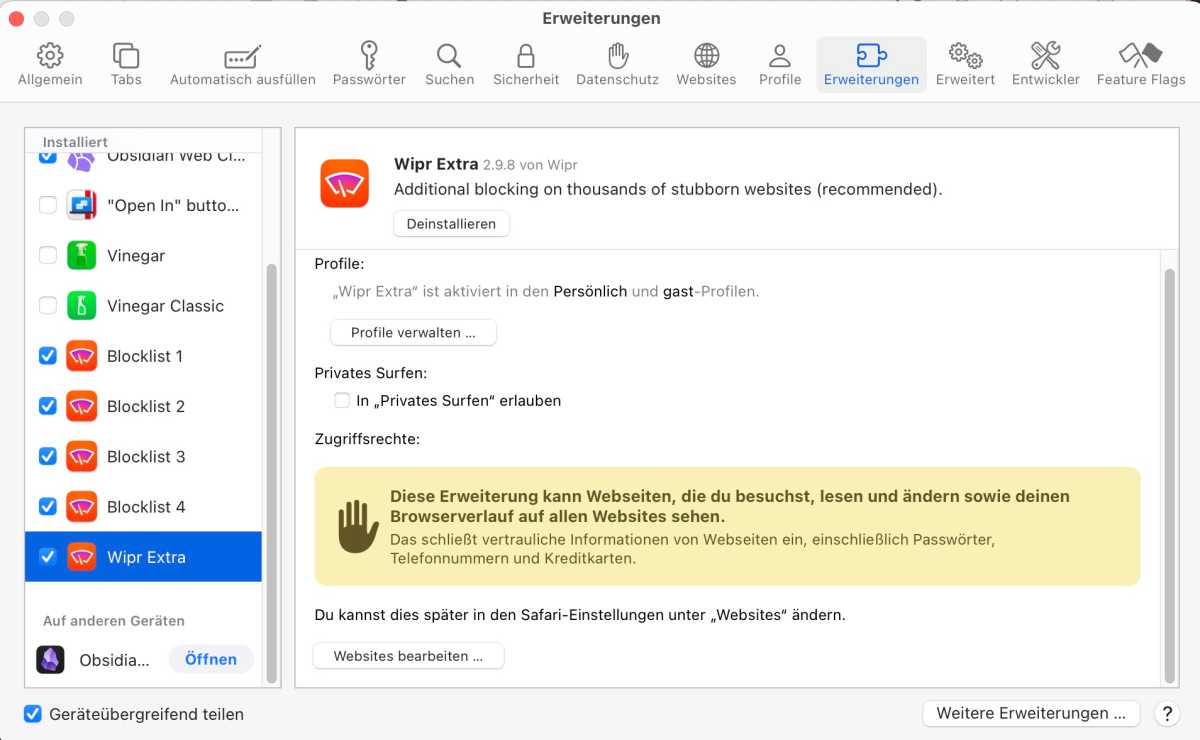Image resolution: width=1200 pixels, height=740 pixels.
Task: Click the Deinstallieren button
Action: pyautogui.click(x=451, y=224)
